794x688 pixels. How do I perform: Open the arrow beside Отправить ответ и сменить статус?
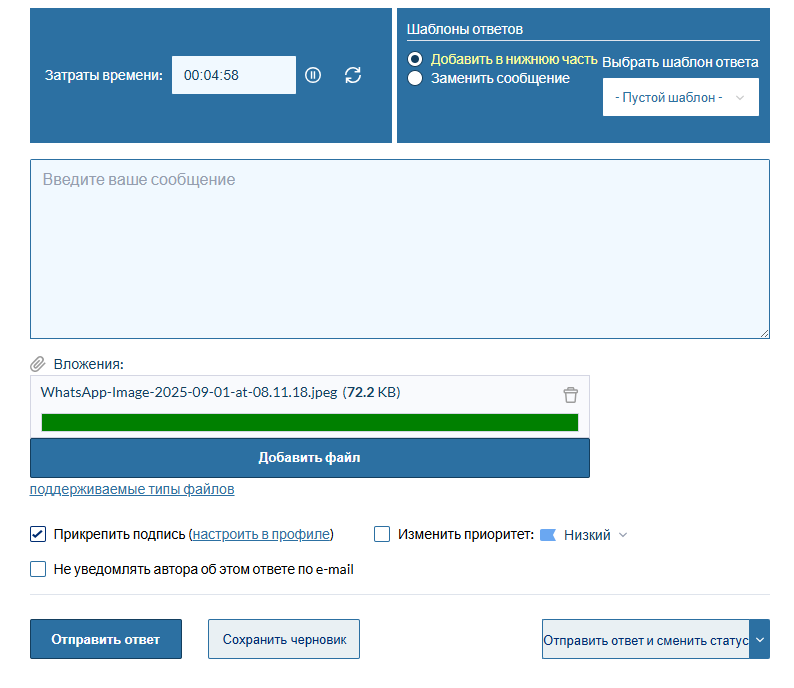(760, 639)
